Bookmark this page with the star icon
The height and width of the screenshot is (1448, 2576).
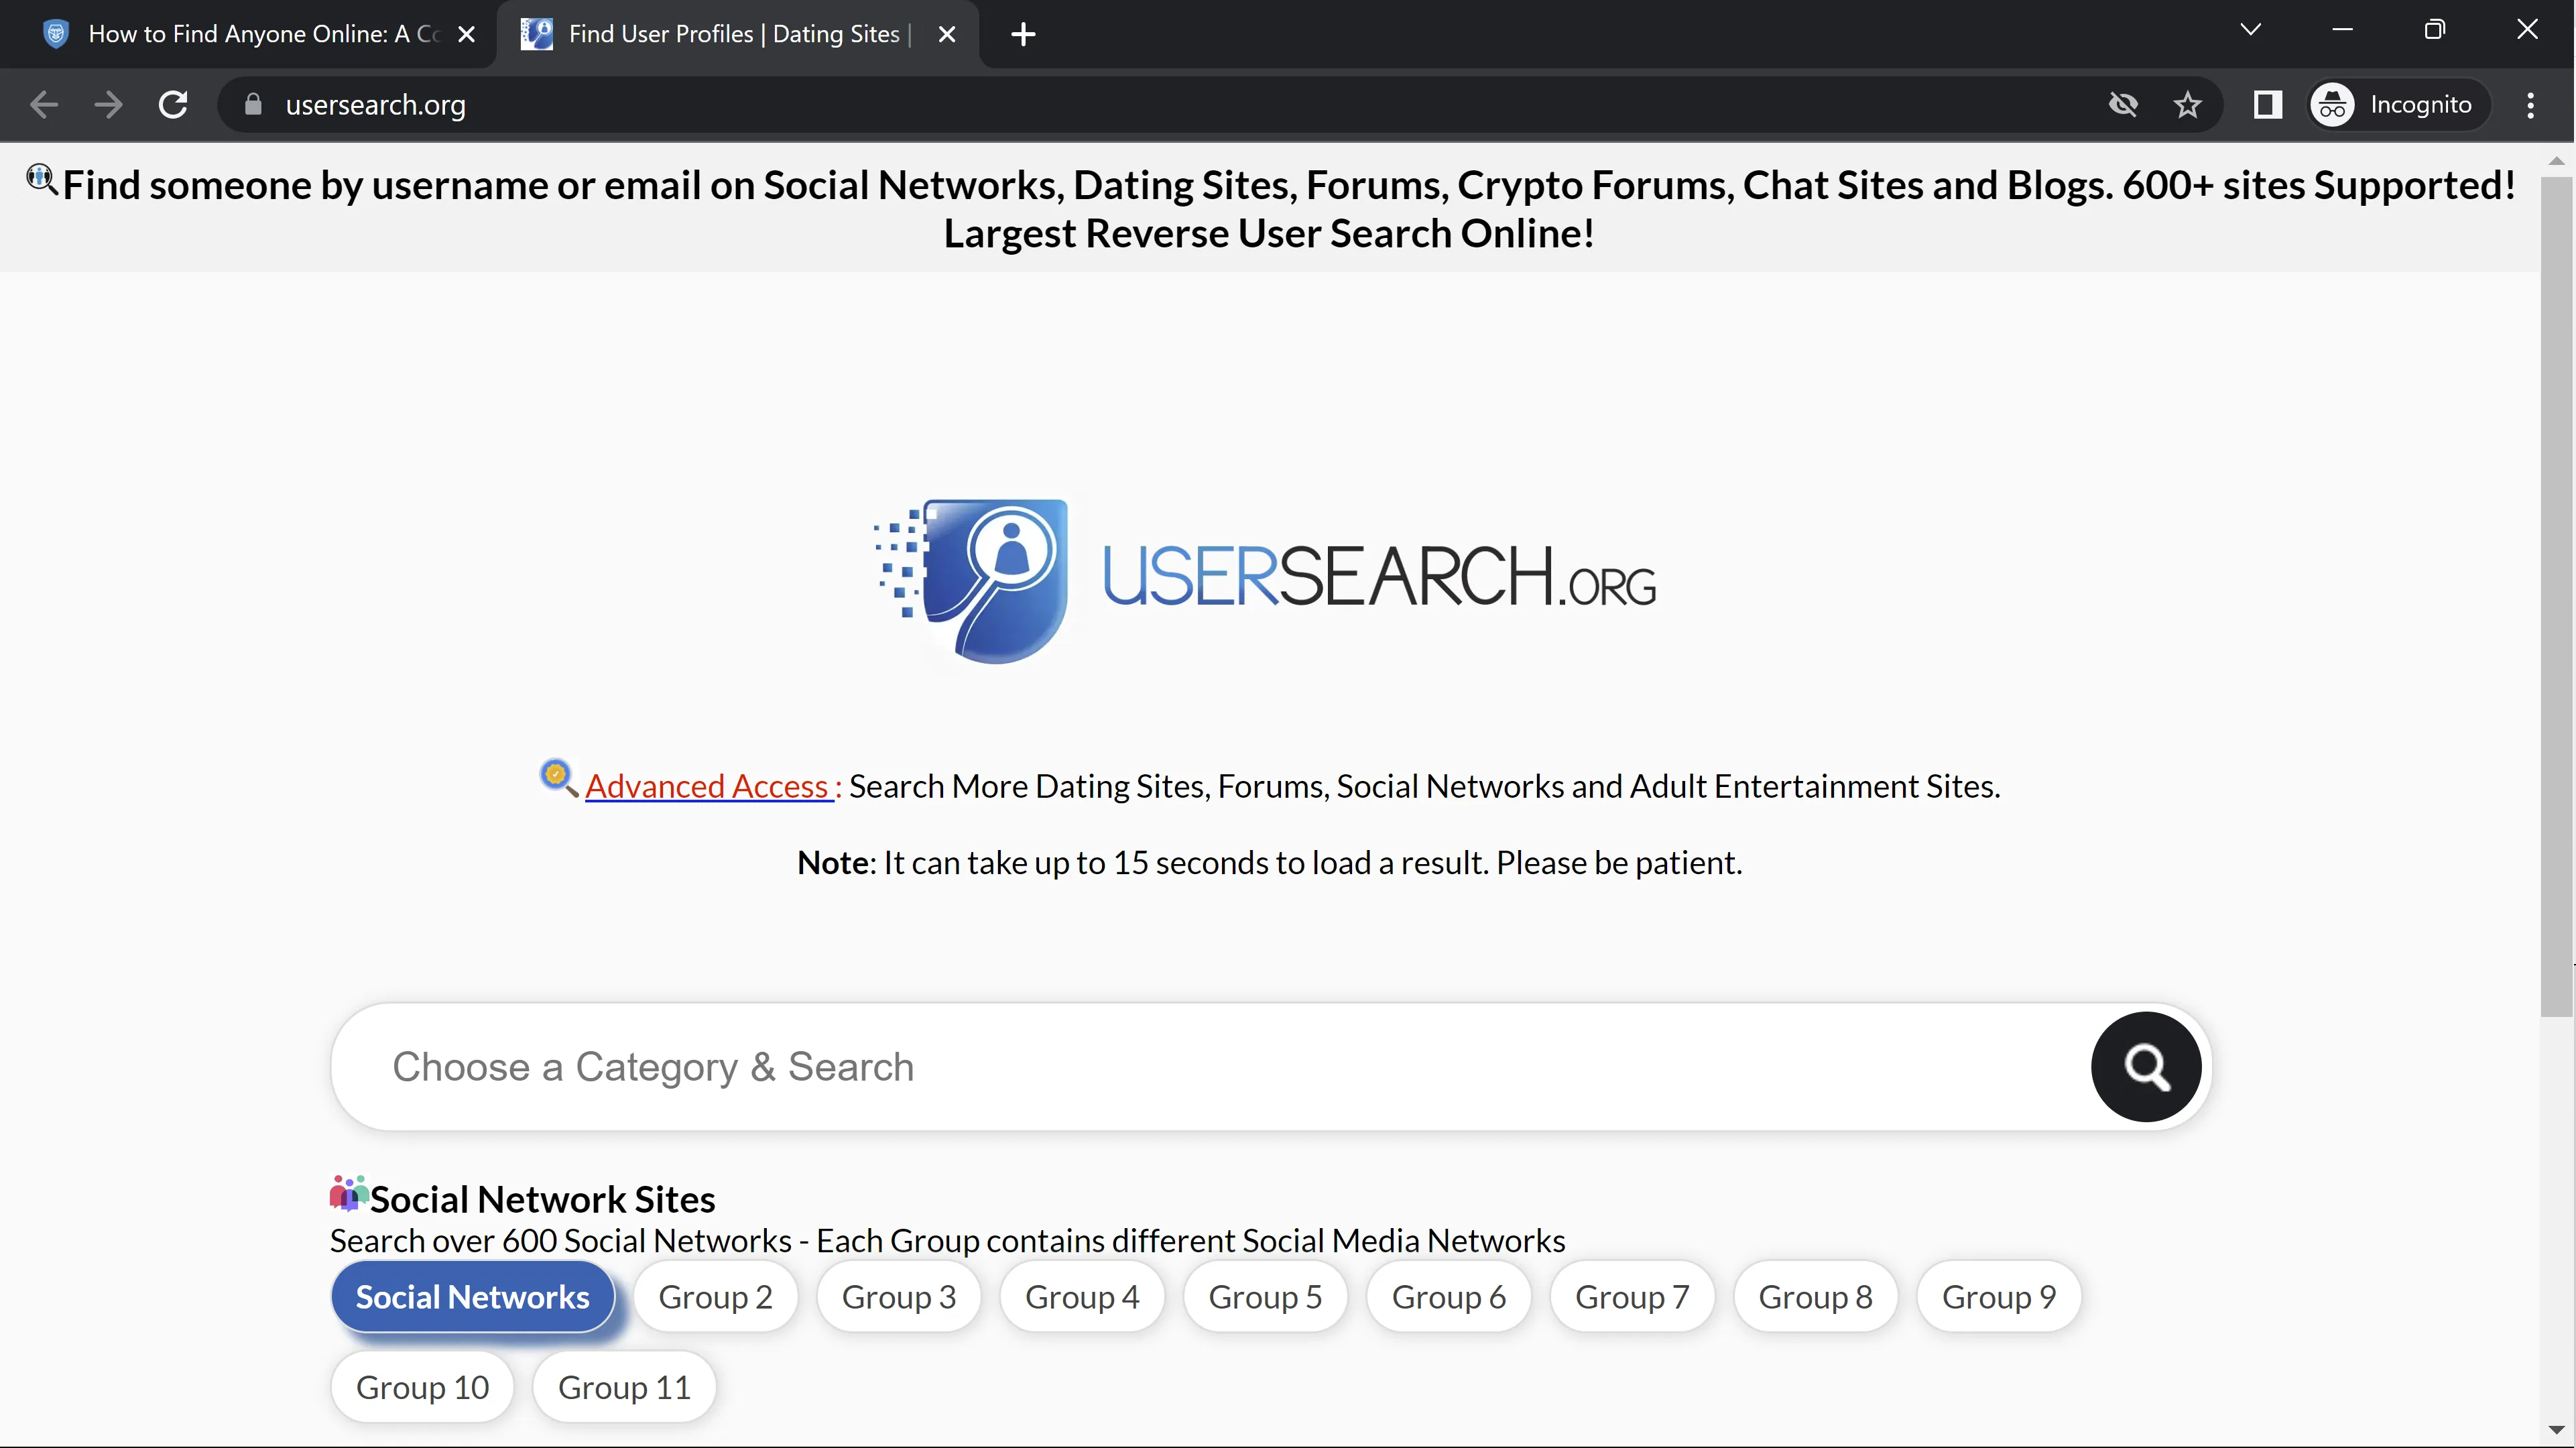click(x=2187, y=105)
